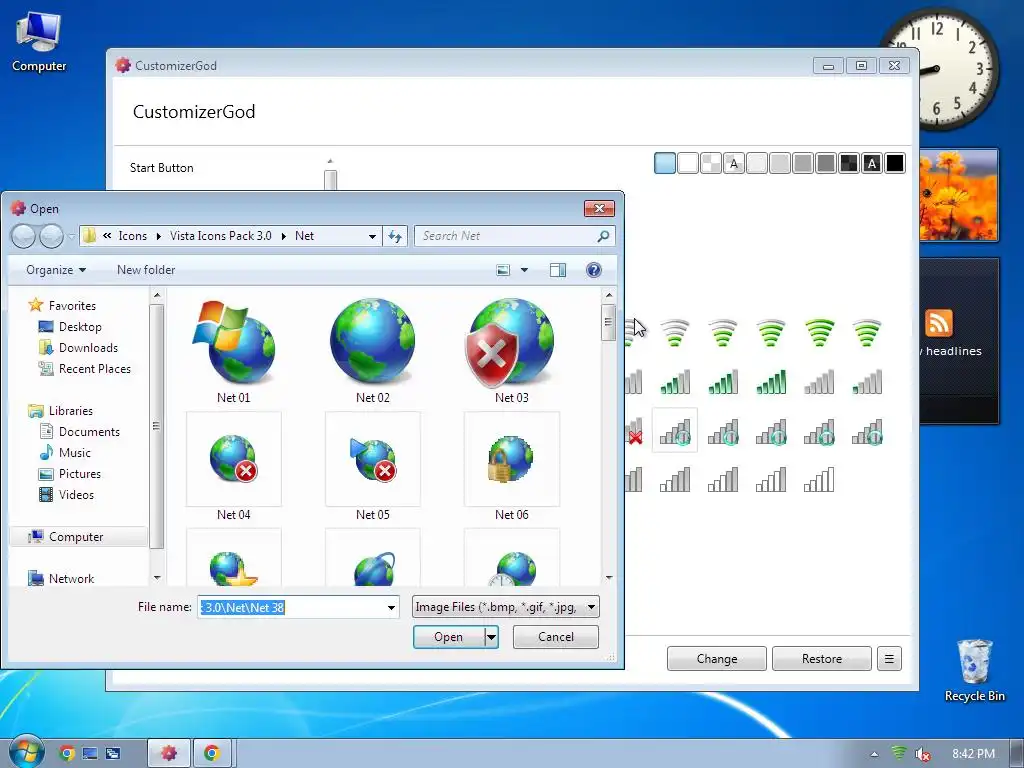This screenshot has width=1024, height=768.
Task: Open Downloads in Favorites sidebar
Action: 78,347
